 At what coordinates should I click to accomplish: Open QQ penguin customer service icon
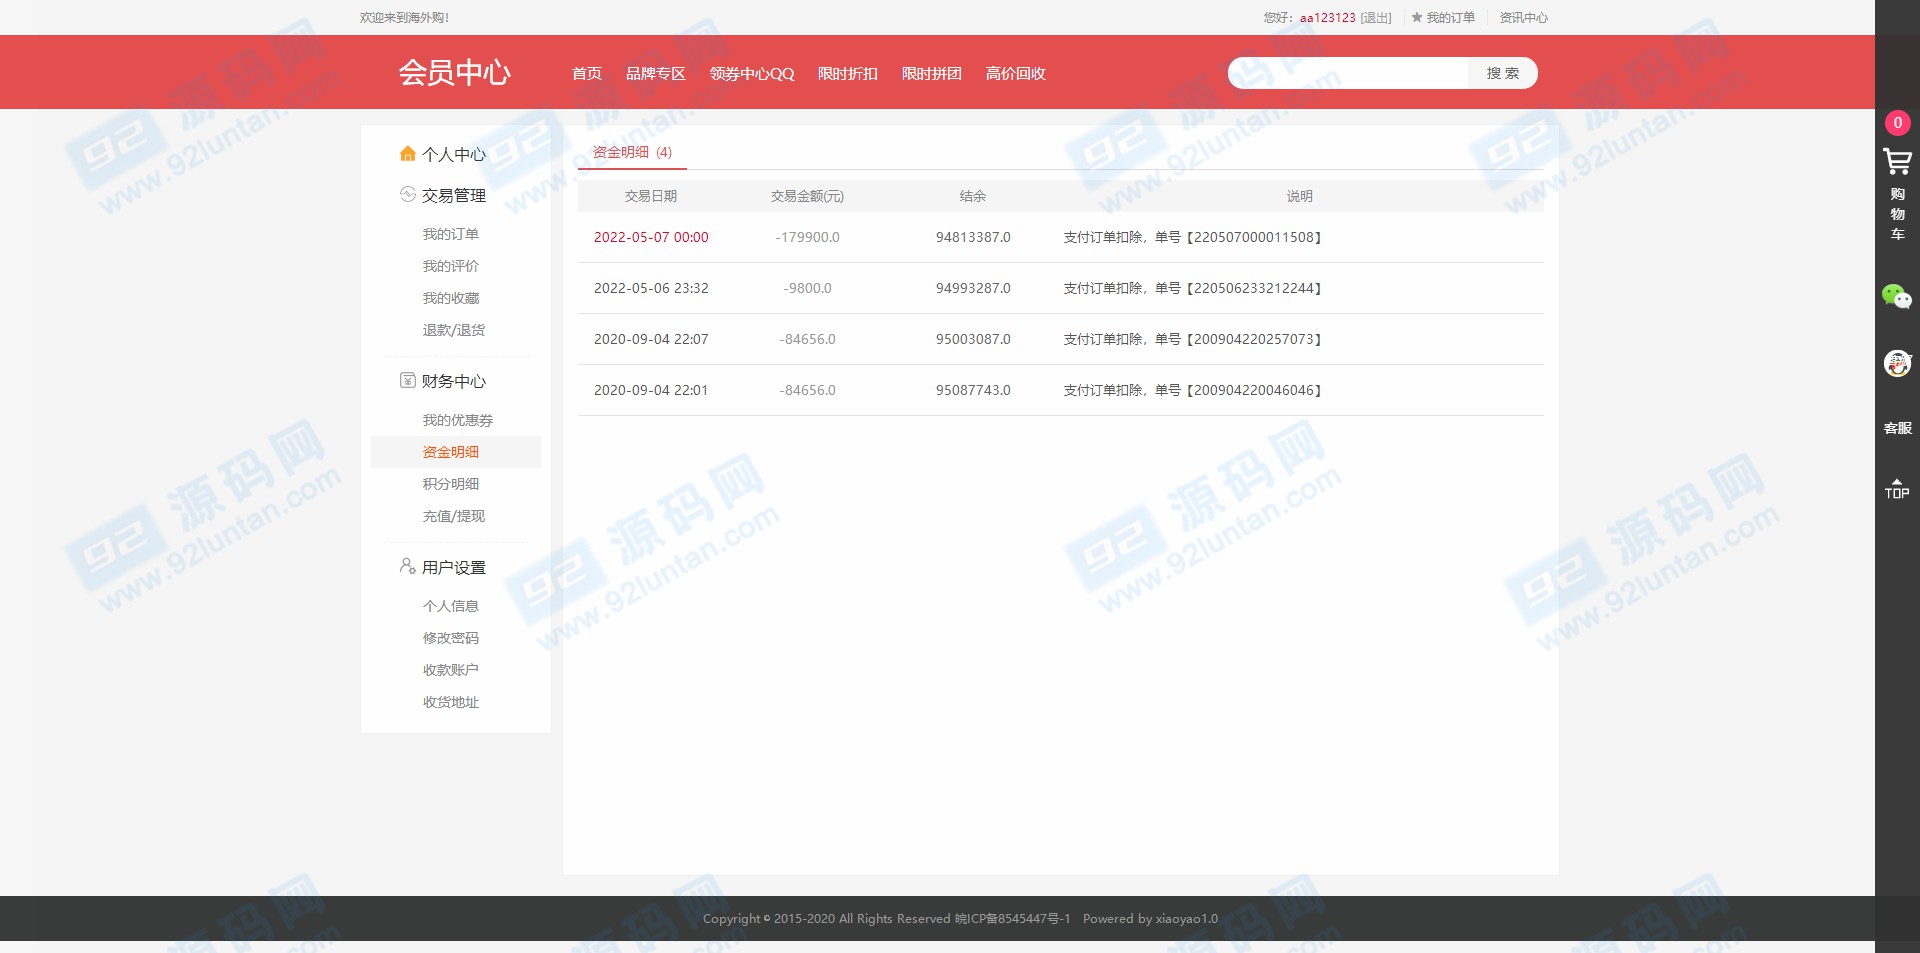coord(1897,363)
